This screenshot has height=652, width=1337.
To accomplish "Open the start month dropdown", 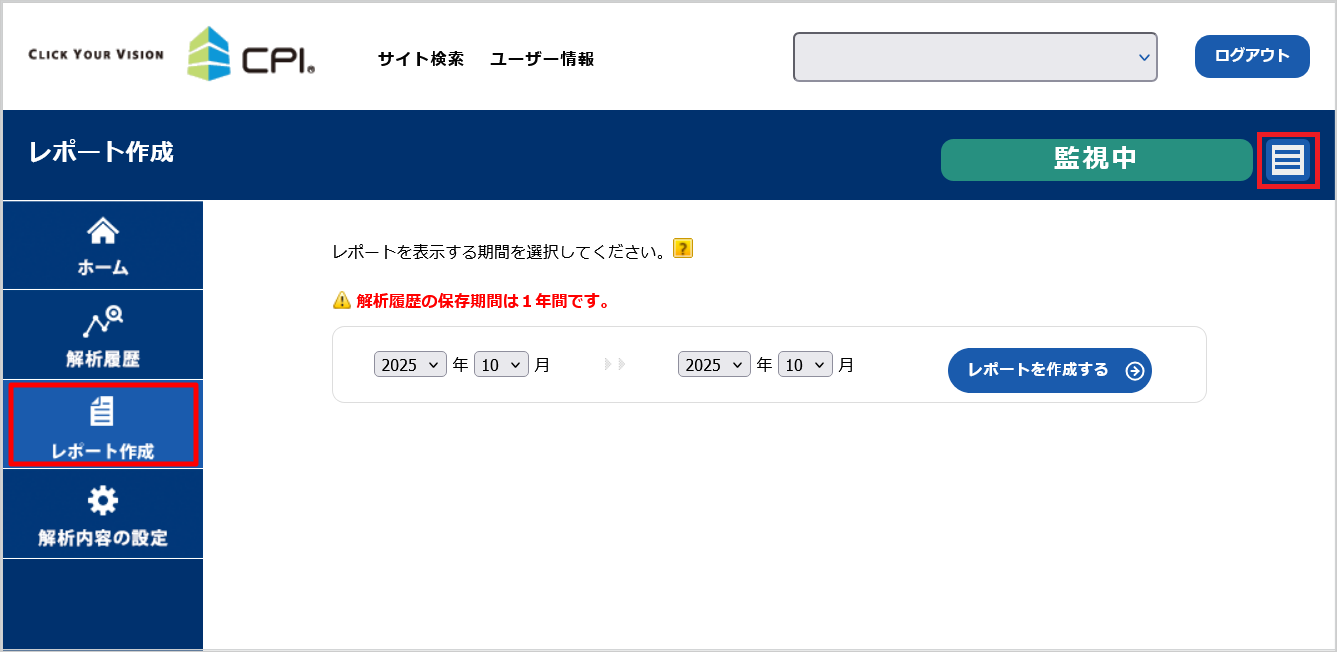I will point(501,365).
